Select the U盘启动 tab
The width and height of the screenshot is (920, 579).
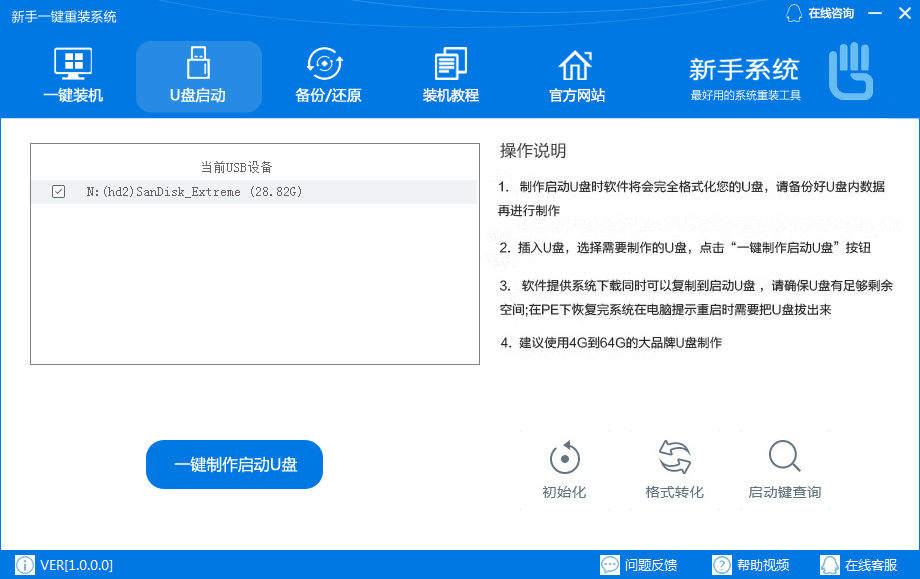[198, 76]
